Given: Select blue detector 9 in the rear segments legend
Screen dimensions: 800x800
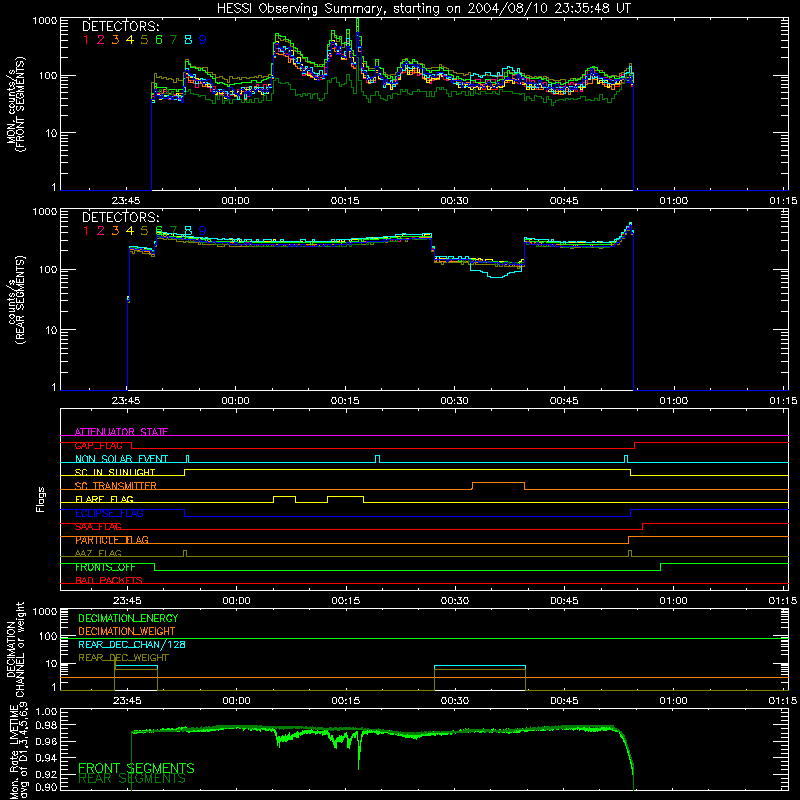Looking at the screenshot, I should [203, 231].
